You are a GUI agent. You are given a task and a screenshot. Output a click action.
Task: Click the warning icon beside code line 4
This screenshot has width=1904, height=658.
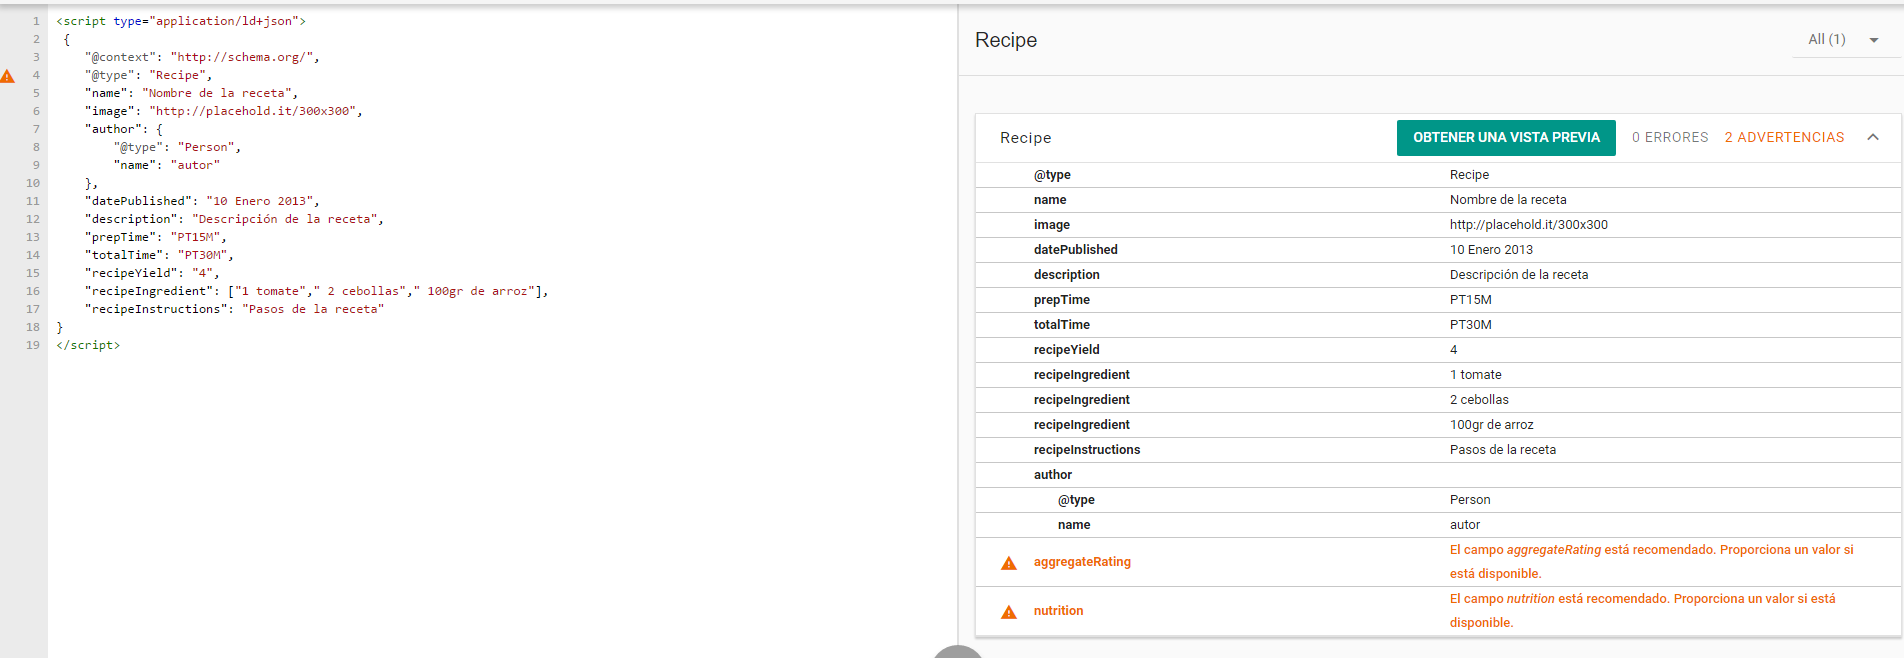[8, 76]
